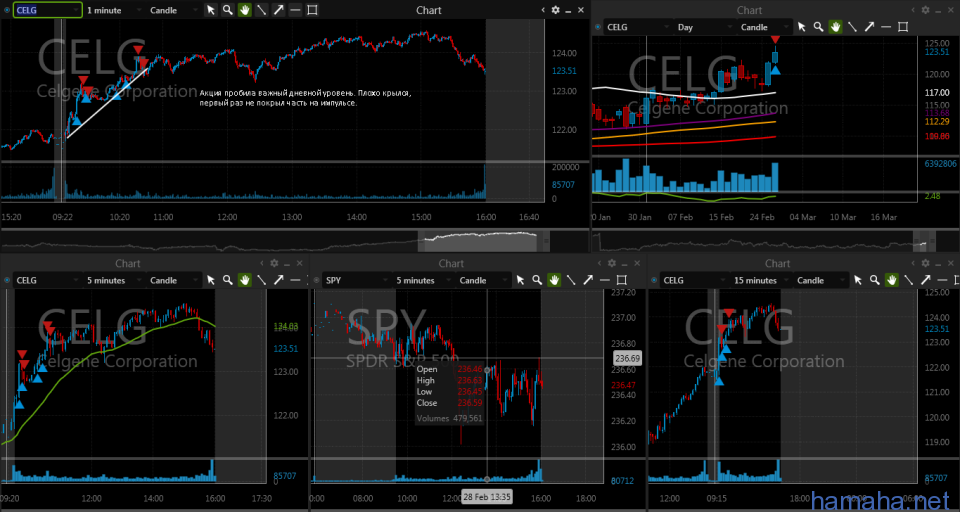The image size is (960, 512).
Task: Activate the zoom magnifier in CELG 5 minutes chart
Action: pyautogui.click(x=227, y=280)
